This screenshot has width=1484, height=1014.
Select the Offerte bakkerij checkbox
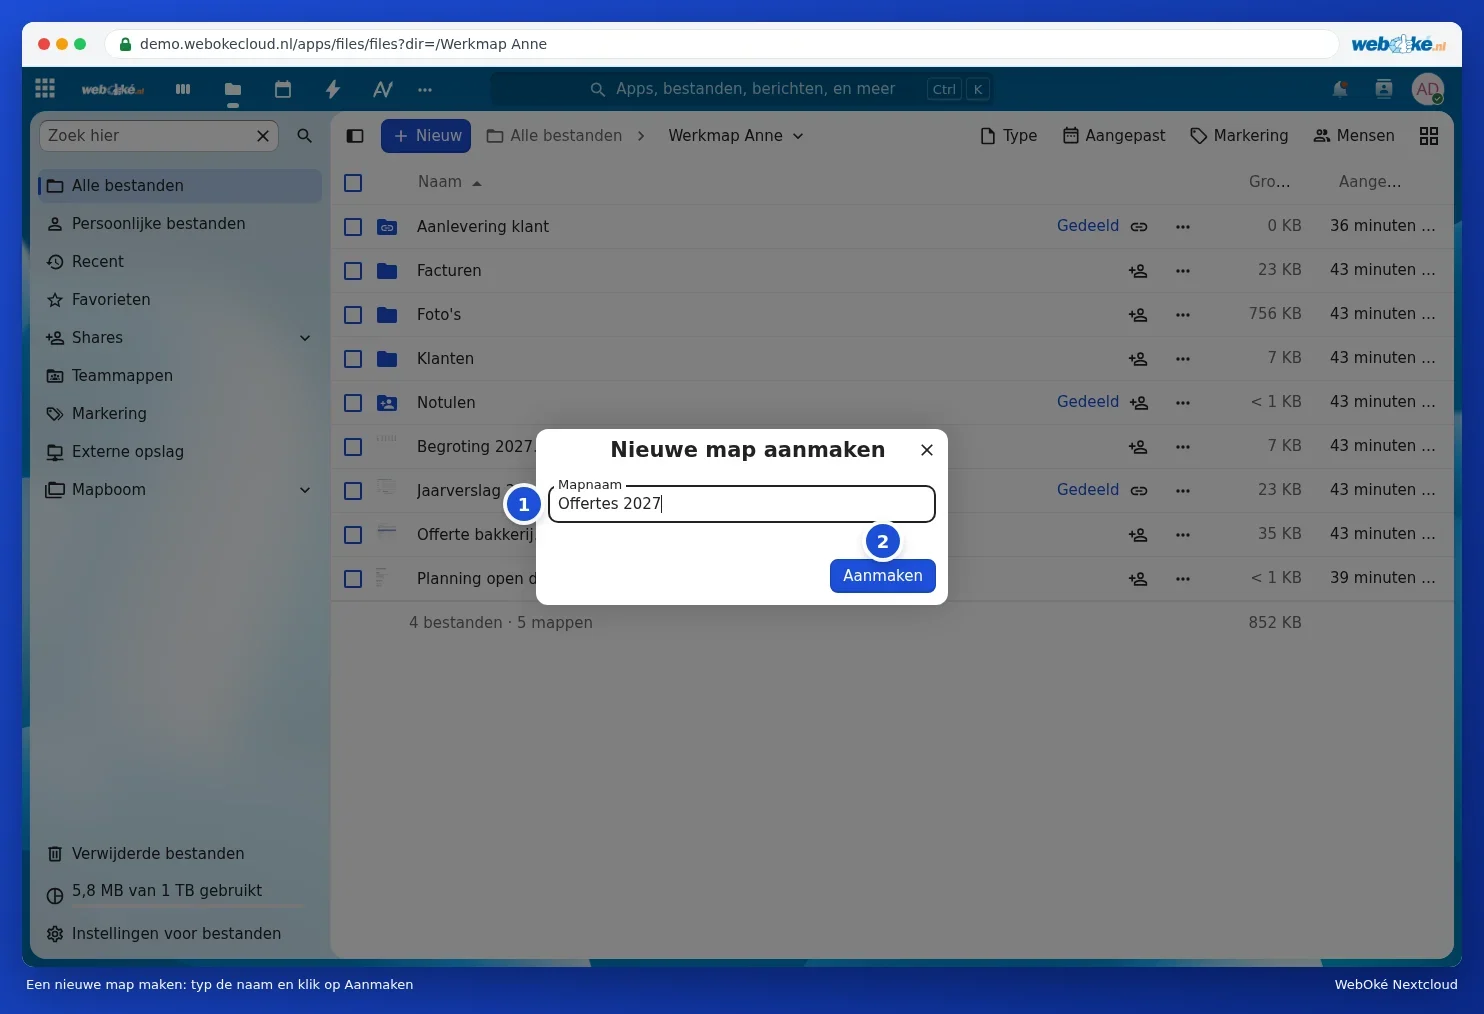[x=353, y=535]
